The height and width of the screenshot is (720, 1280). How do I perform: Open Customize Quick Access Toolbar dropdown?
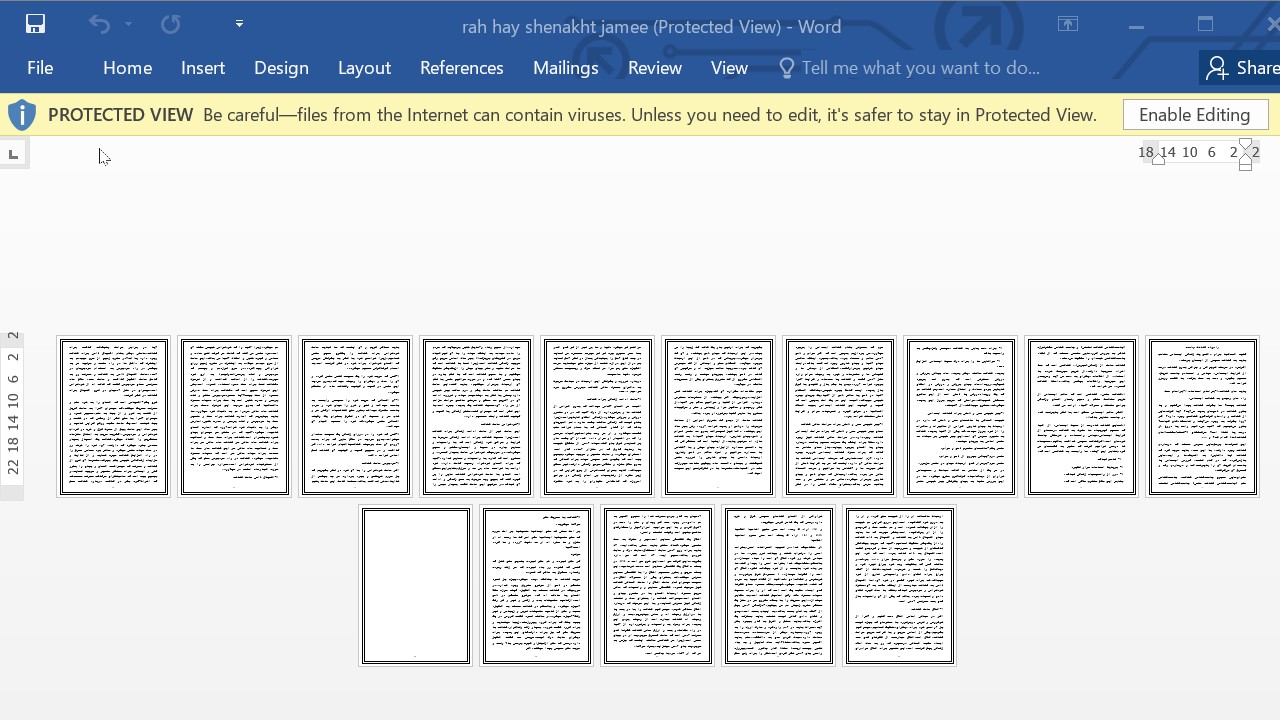pyautogui.click(x=239, y=24)
